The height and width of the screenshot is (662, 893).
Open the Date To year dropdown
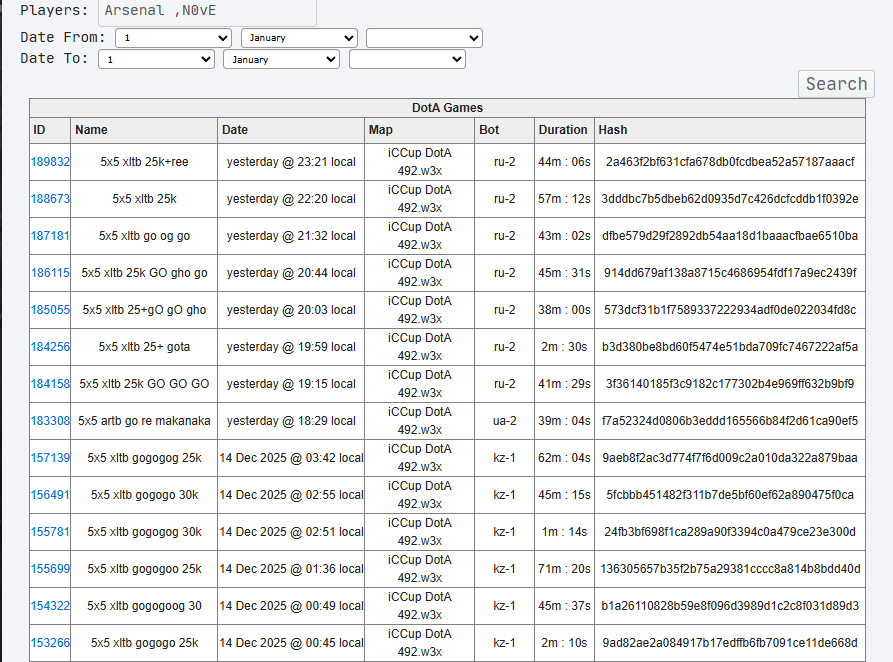pyautogui.click(x=407, y=59)
